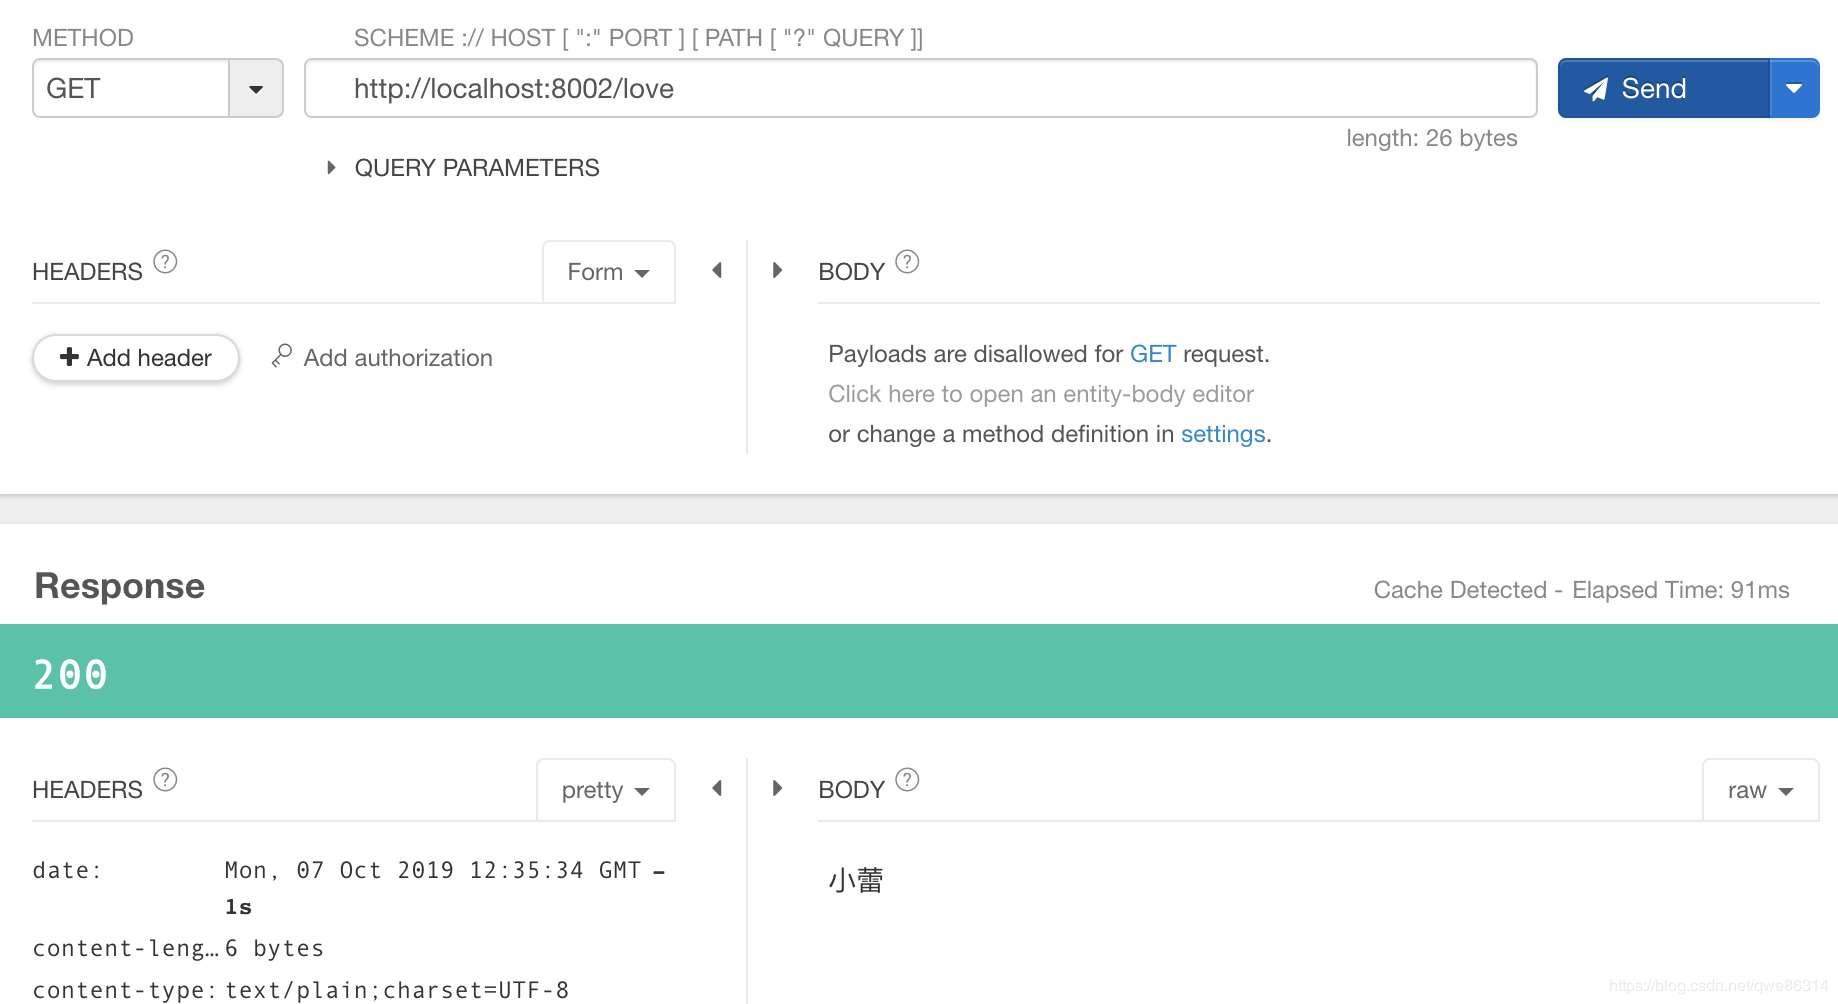Screen dimensions: 1838x1004
Task: Collapse request headers panel with left arrow
Action: click(x=717, y=271)
